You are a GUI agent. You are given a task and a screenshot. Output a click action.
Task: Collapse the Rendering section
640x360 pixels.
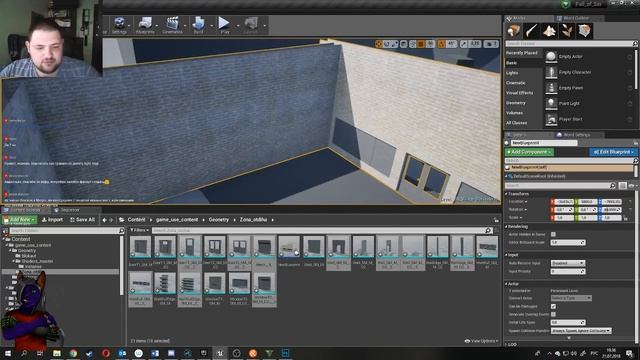[507, 227]
